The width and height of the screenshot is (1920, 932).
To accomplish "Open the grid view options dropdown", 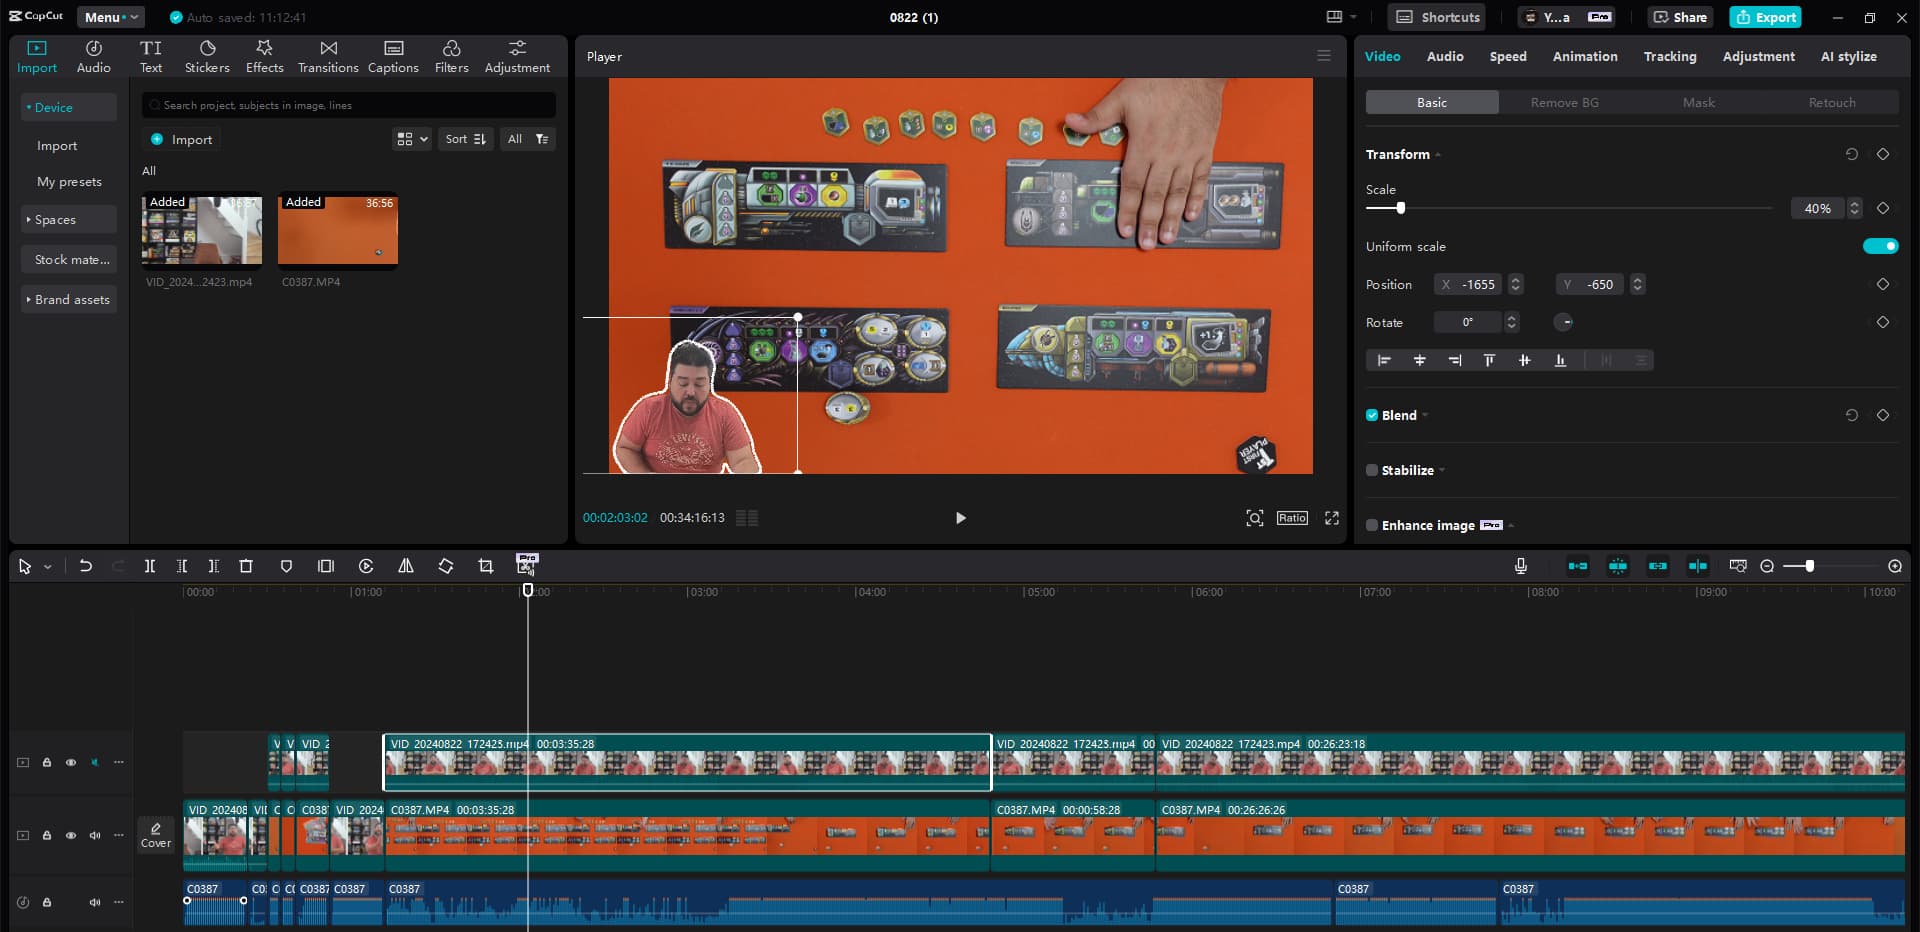I will click(x=413, y=139).
